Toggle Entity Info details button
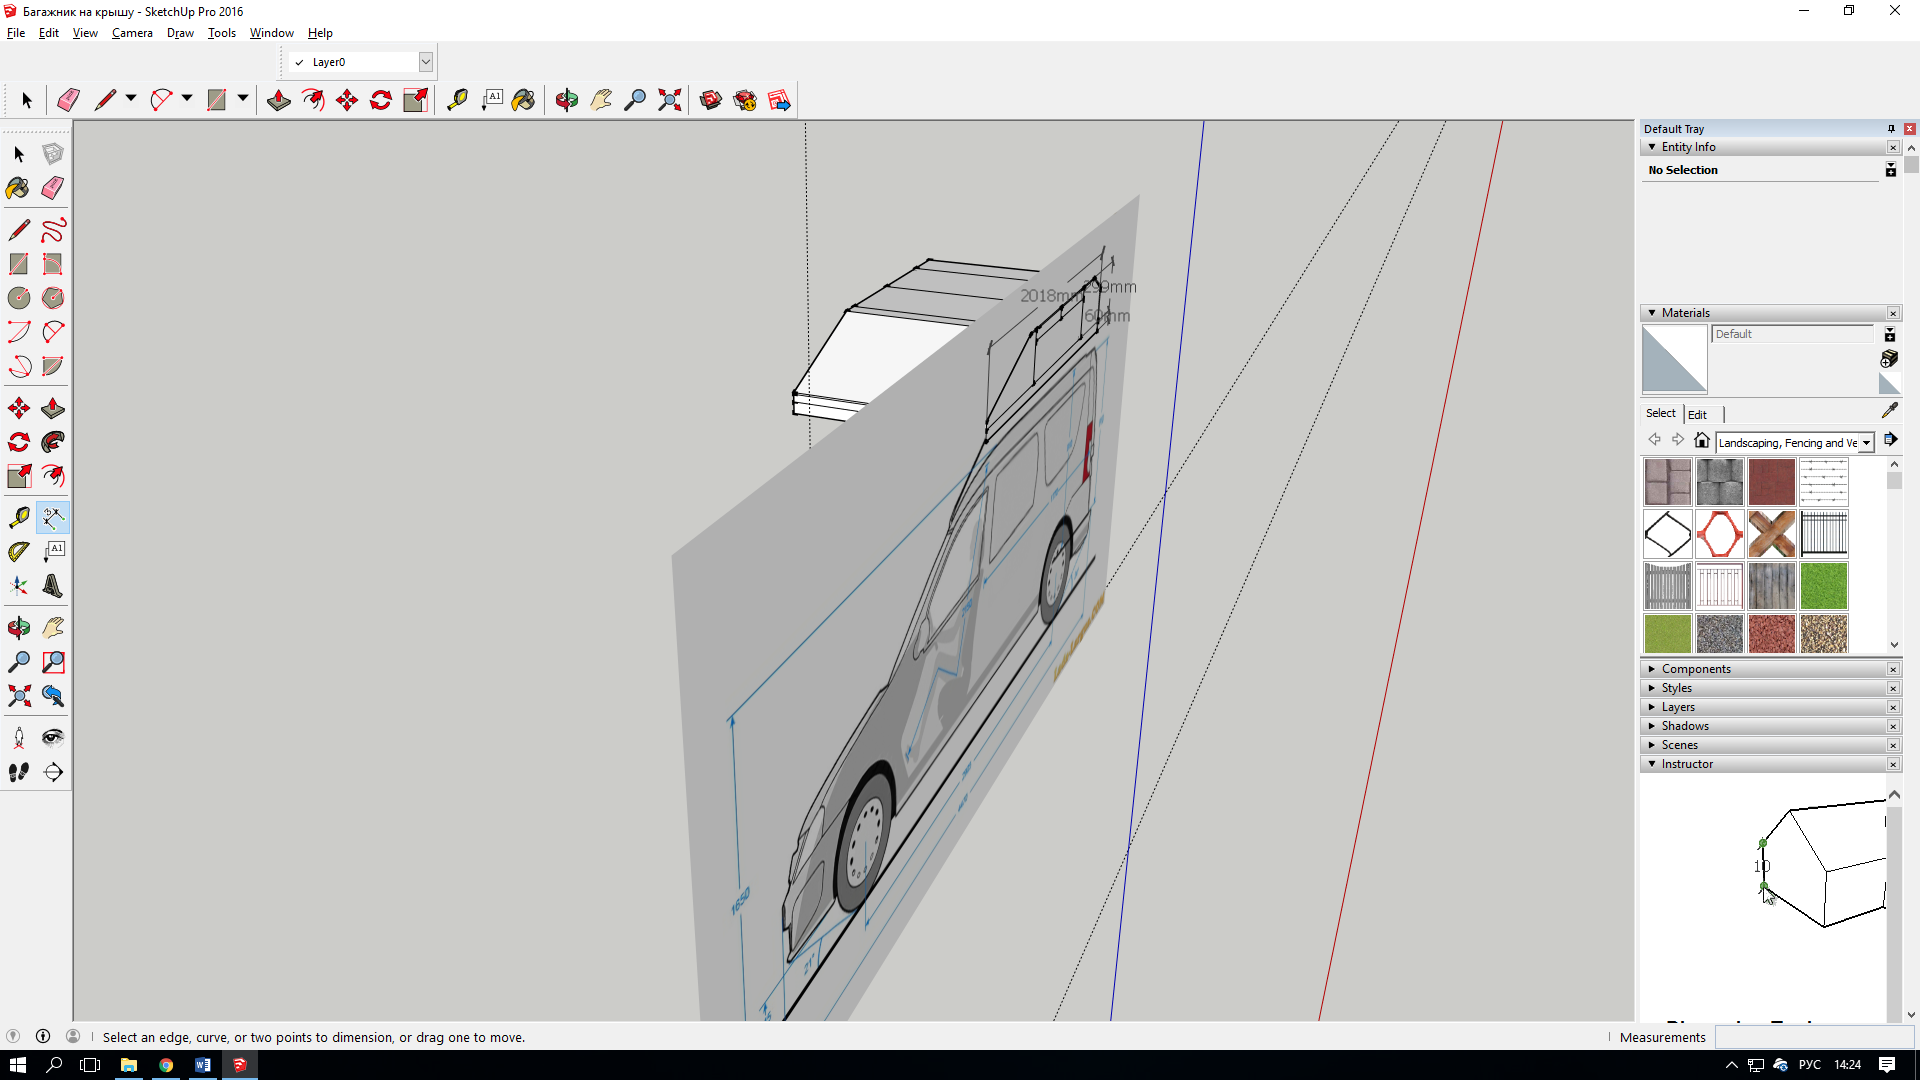The image size is (1920, 1080). [1890, 170]
